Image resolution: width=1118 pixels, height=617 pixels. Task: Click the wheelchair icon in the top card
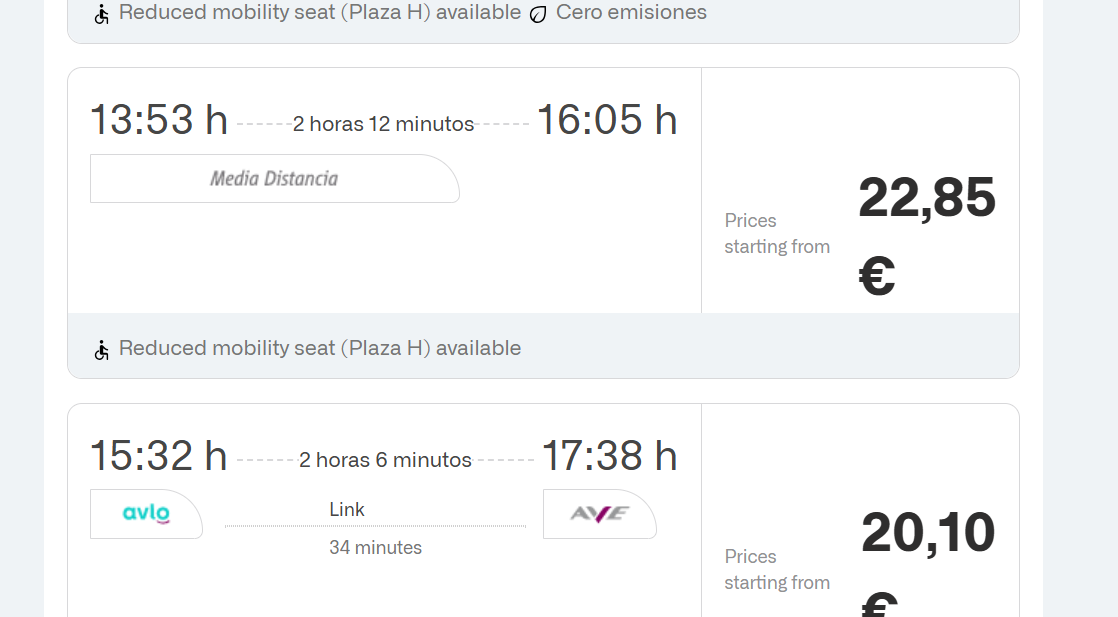coord(101,14)
